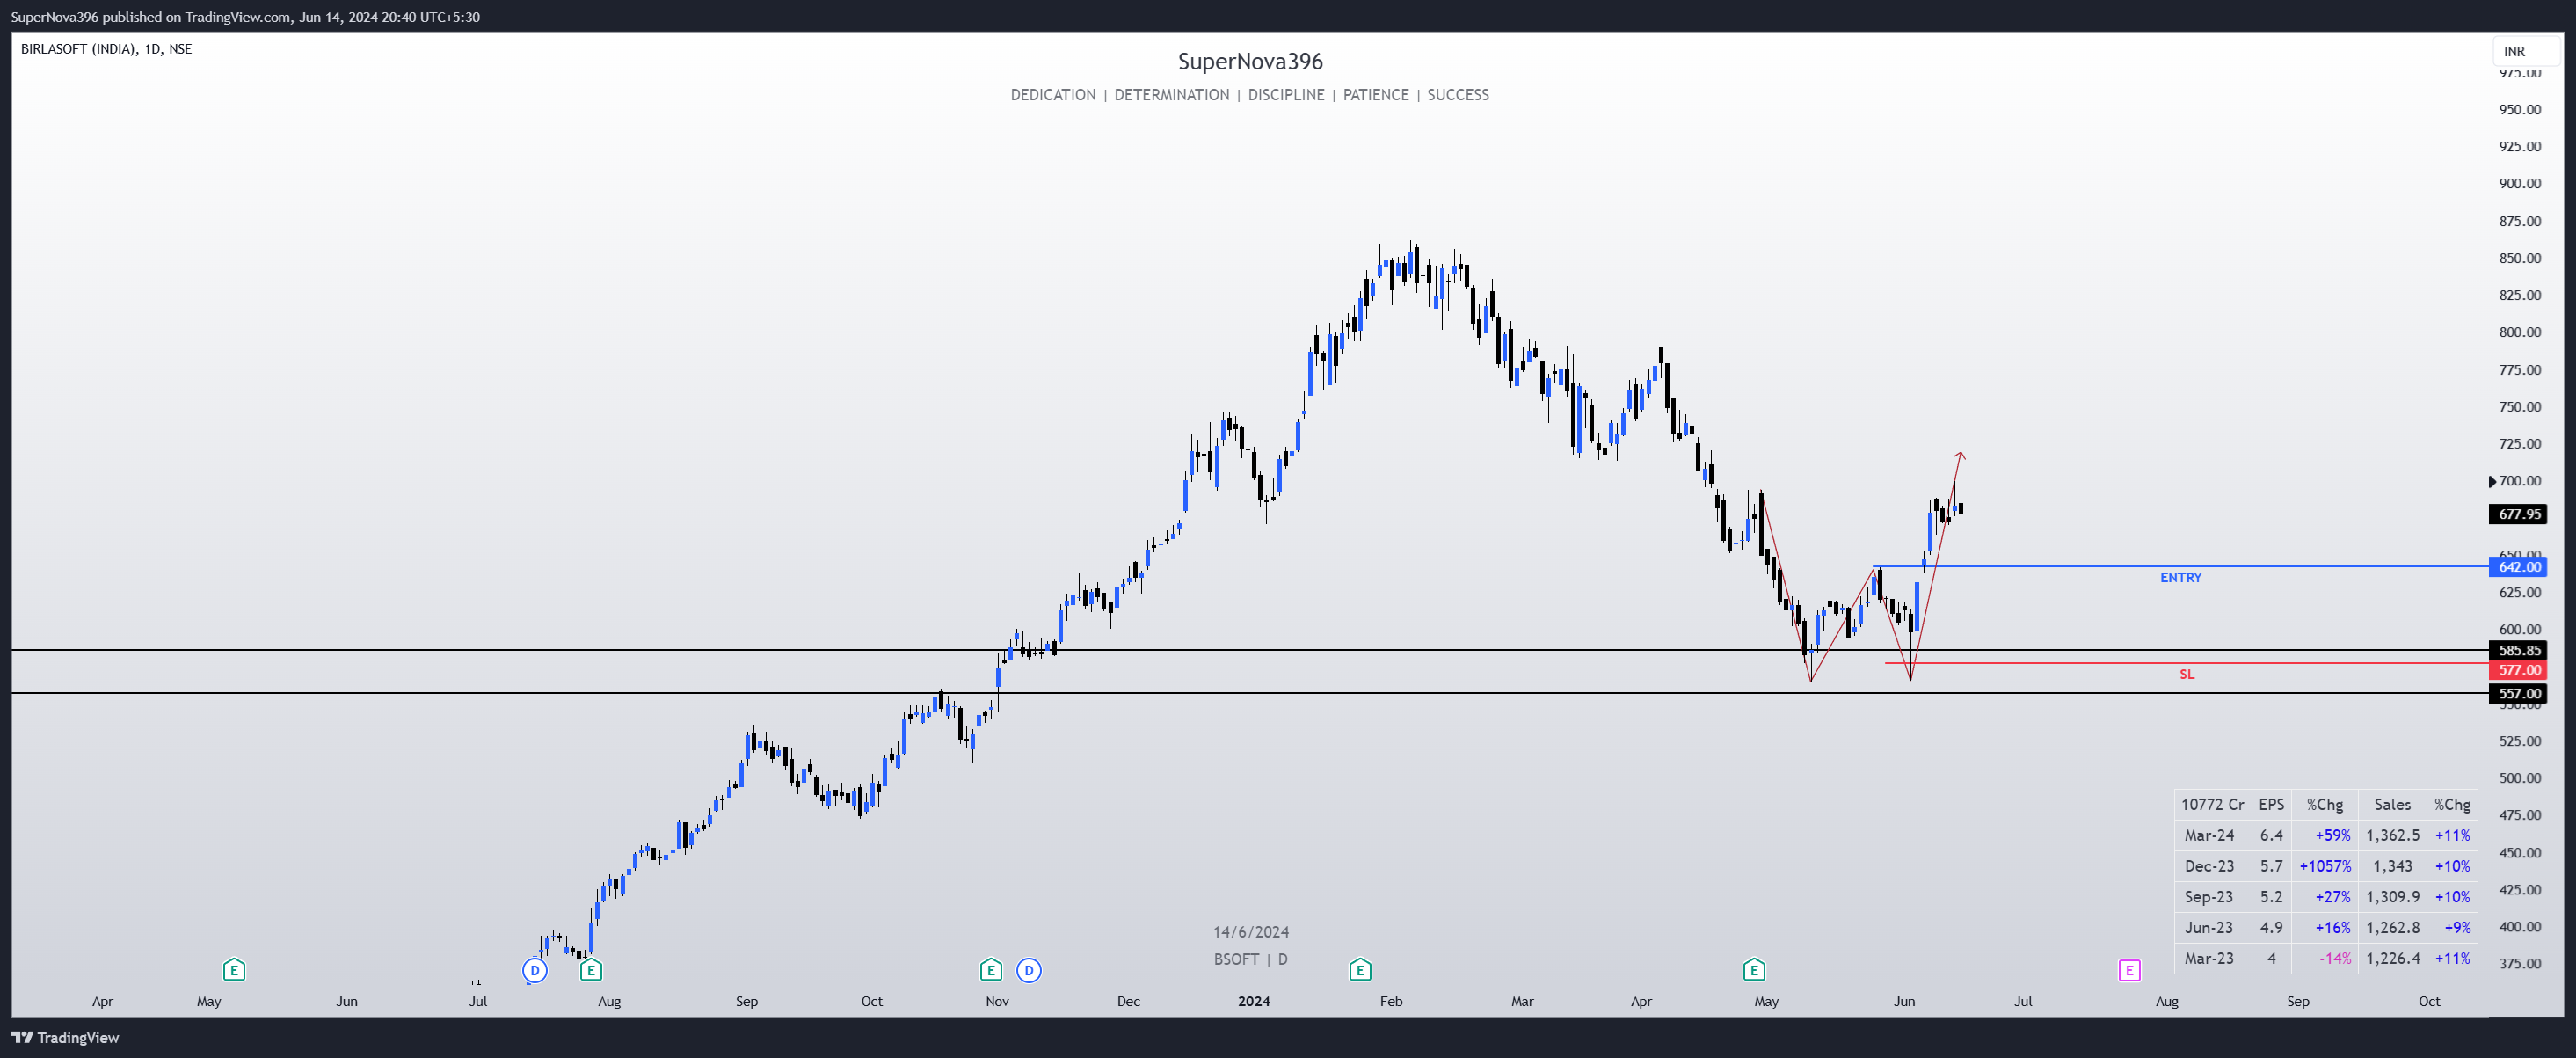This screenshot has height=1058, width=2576.
Task: Select the earnings E marker near May 2024
Action: [1754, 970]
